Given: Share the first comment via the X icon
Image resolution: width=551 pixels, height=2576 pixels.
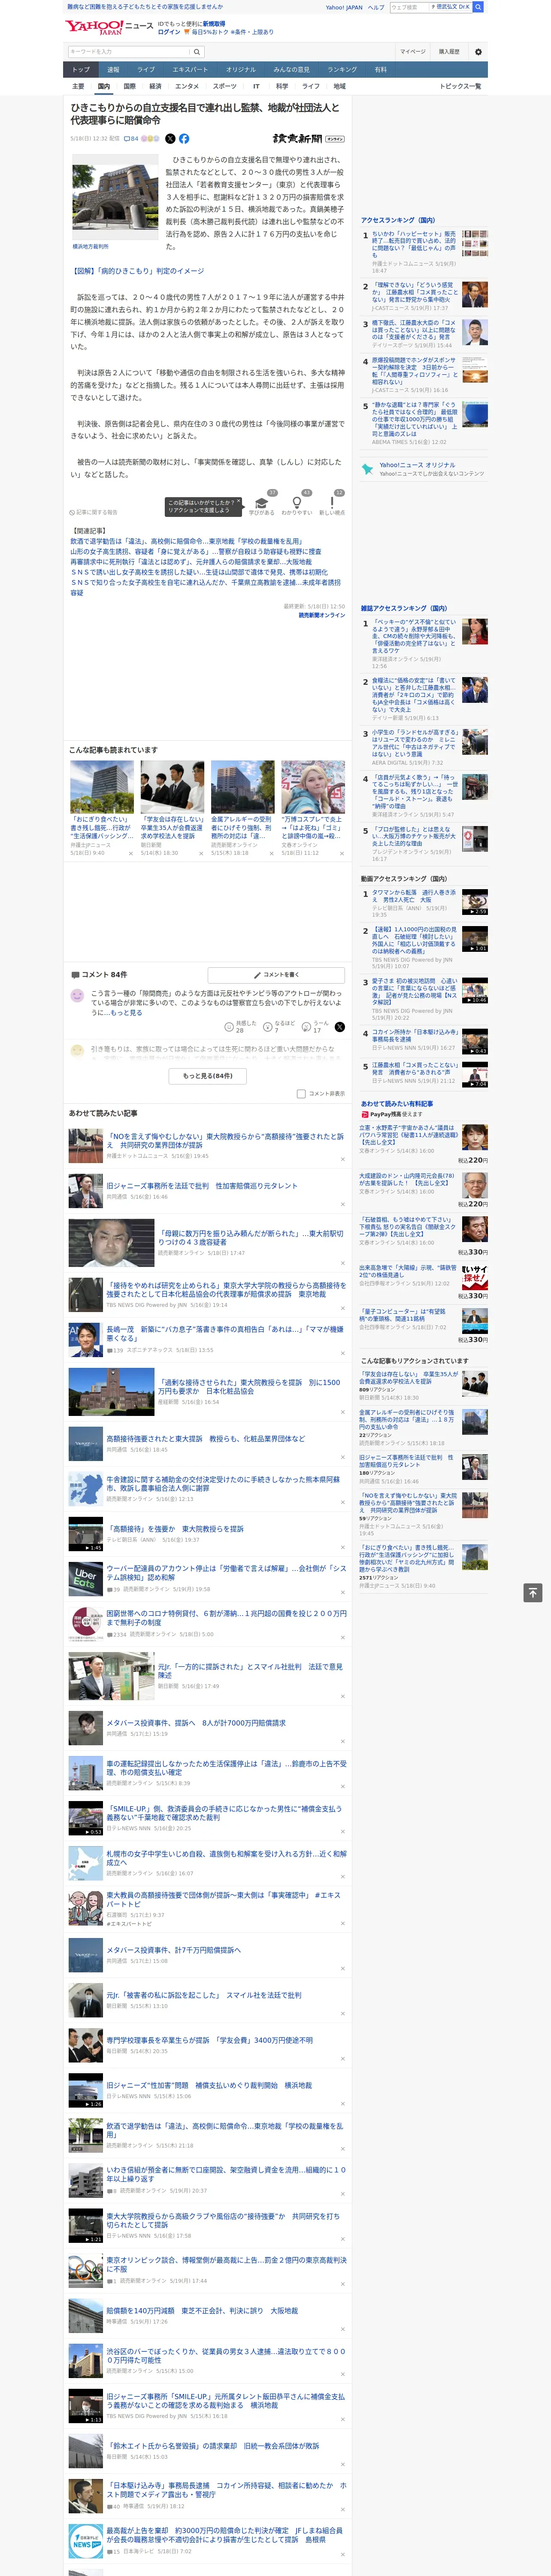Looking at the screenshot, I should (x=340, y=1027).
